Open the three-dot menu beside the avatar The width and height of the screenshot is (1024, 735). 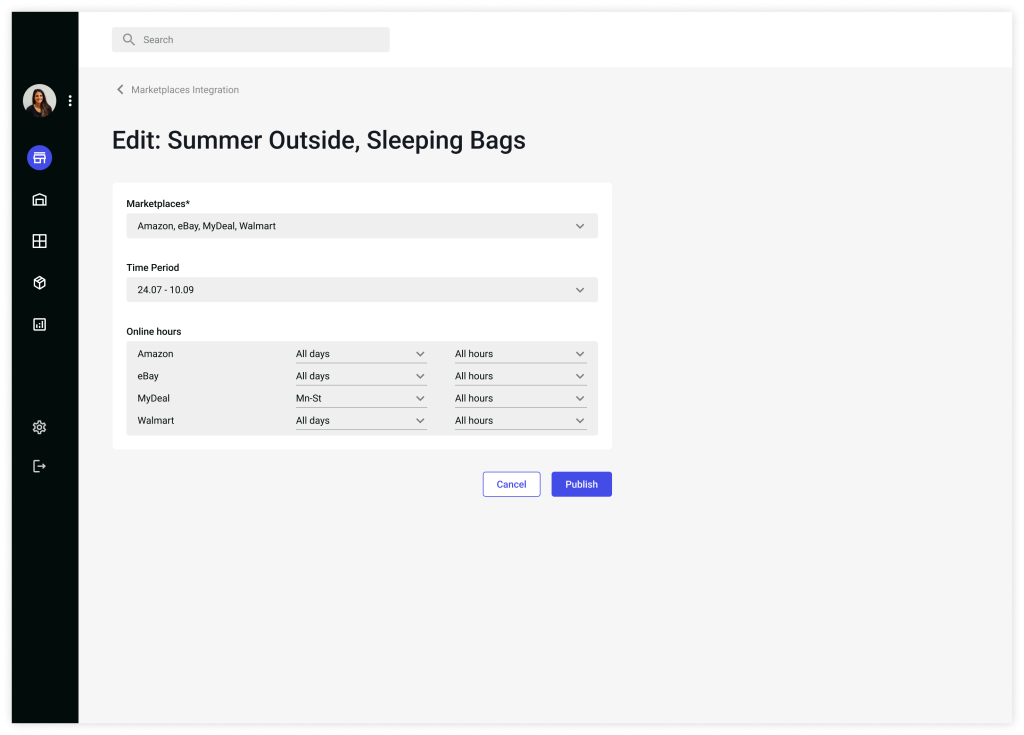coord(69,100)
